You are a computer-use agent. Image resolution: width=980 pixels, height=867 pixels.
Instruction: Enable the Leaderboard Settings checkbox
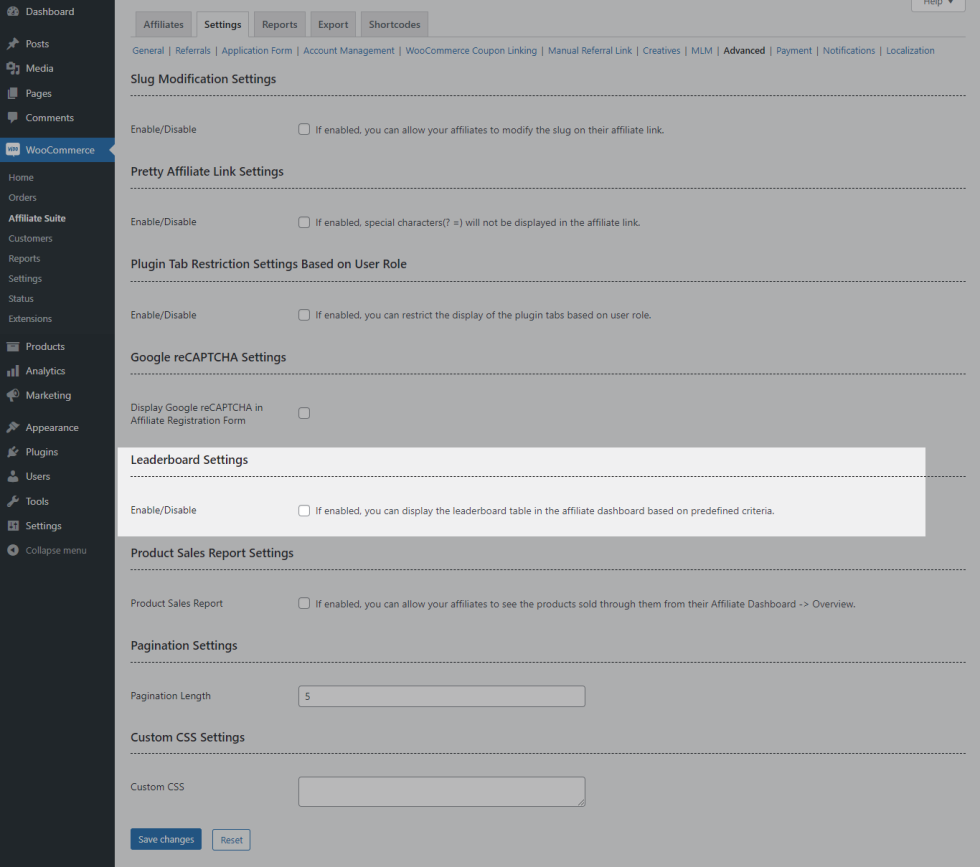[304, 511]
